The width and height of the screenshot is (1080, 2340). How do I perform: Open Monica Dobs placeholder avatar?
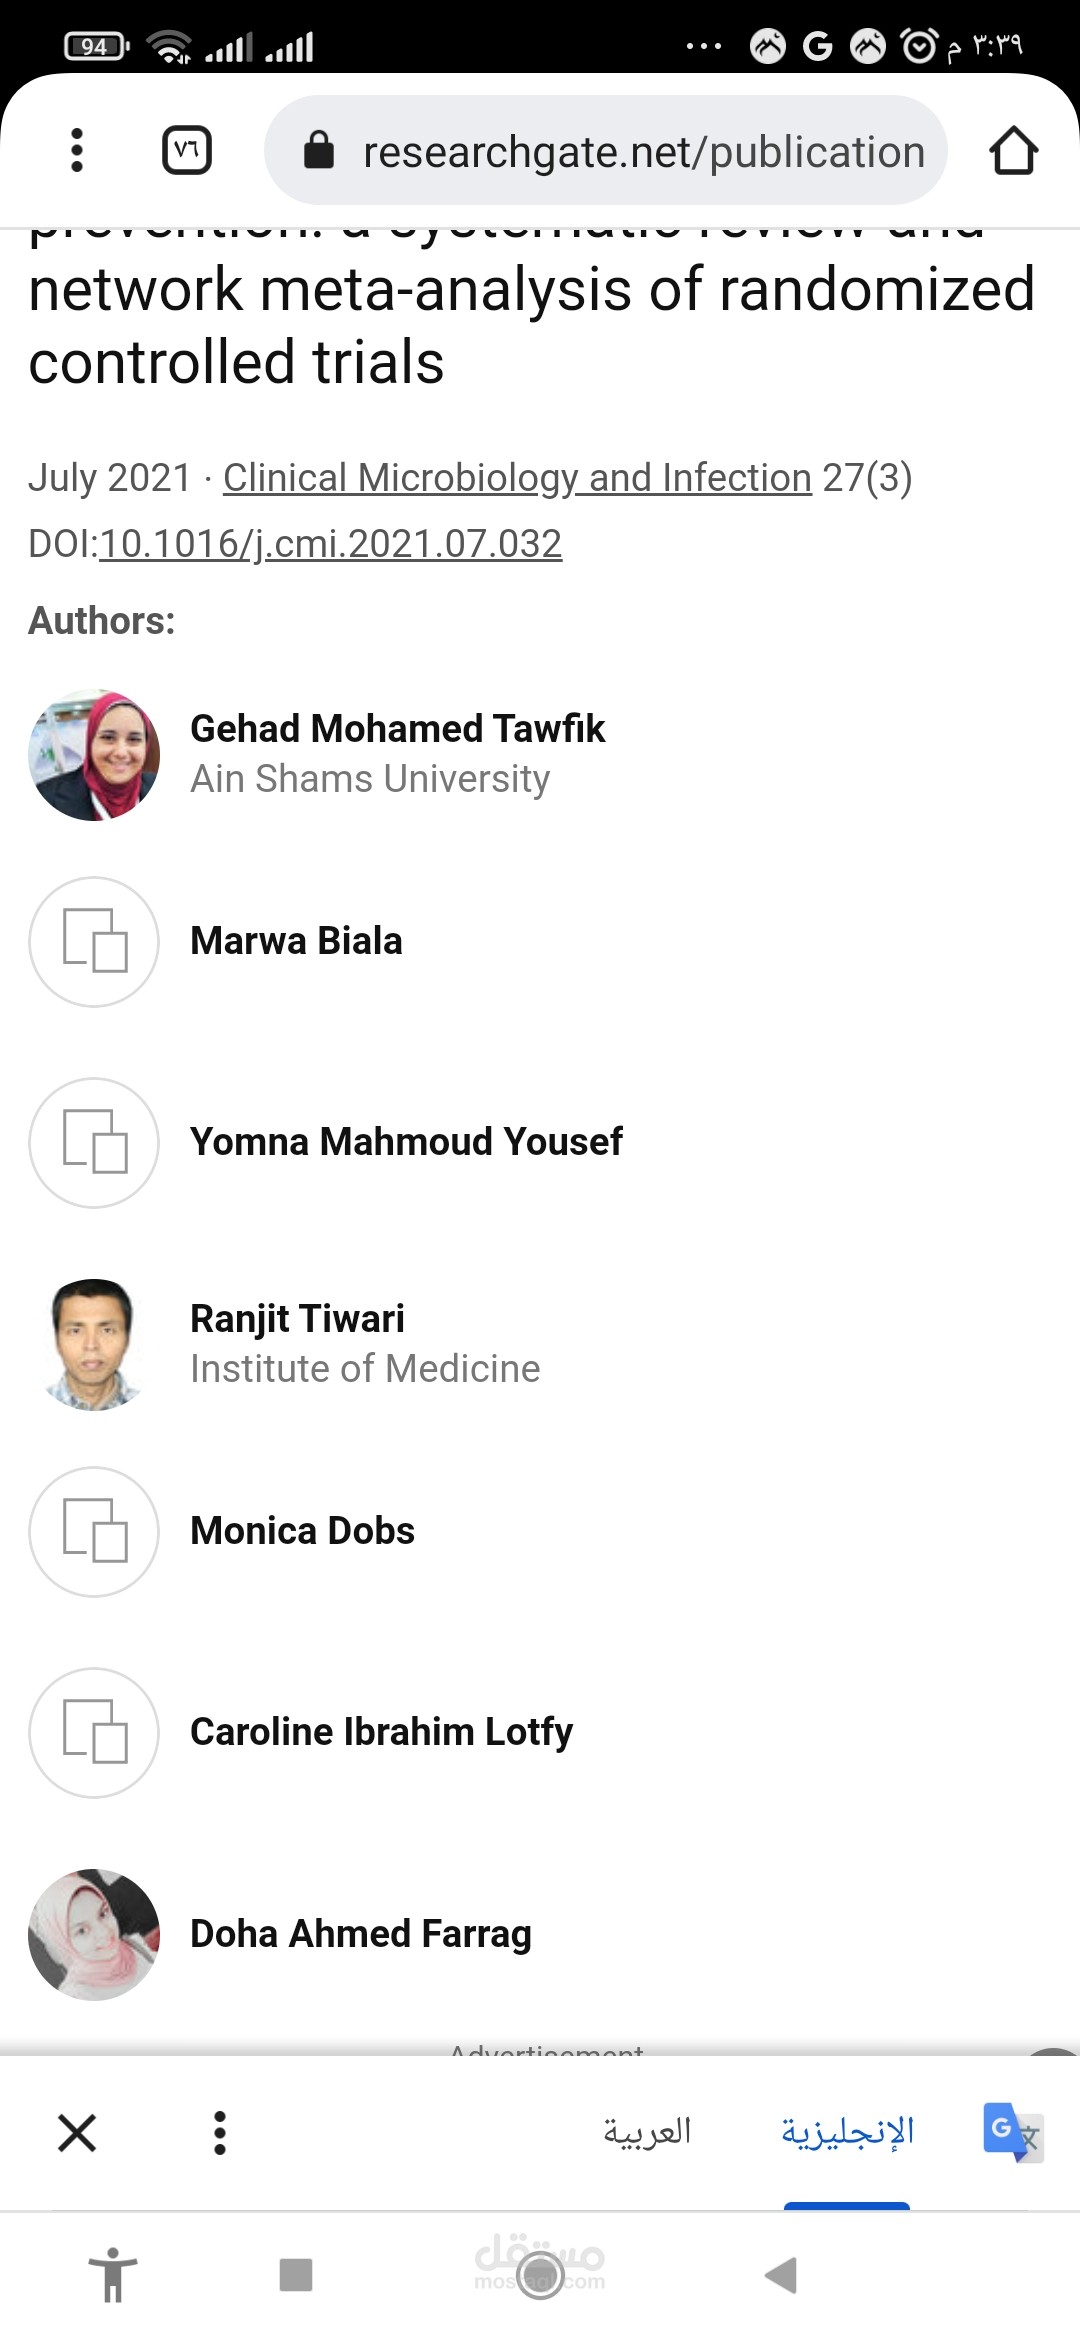[x=94, y=1531]
